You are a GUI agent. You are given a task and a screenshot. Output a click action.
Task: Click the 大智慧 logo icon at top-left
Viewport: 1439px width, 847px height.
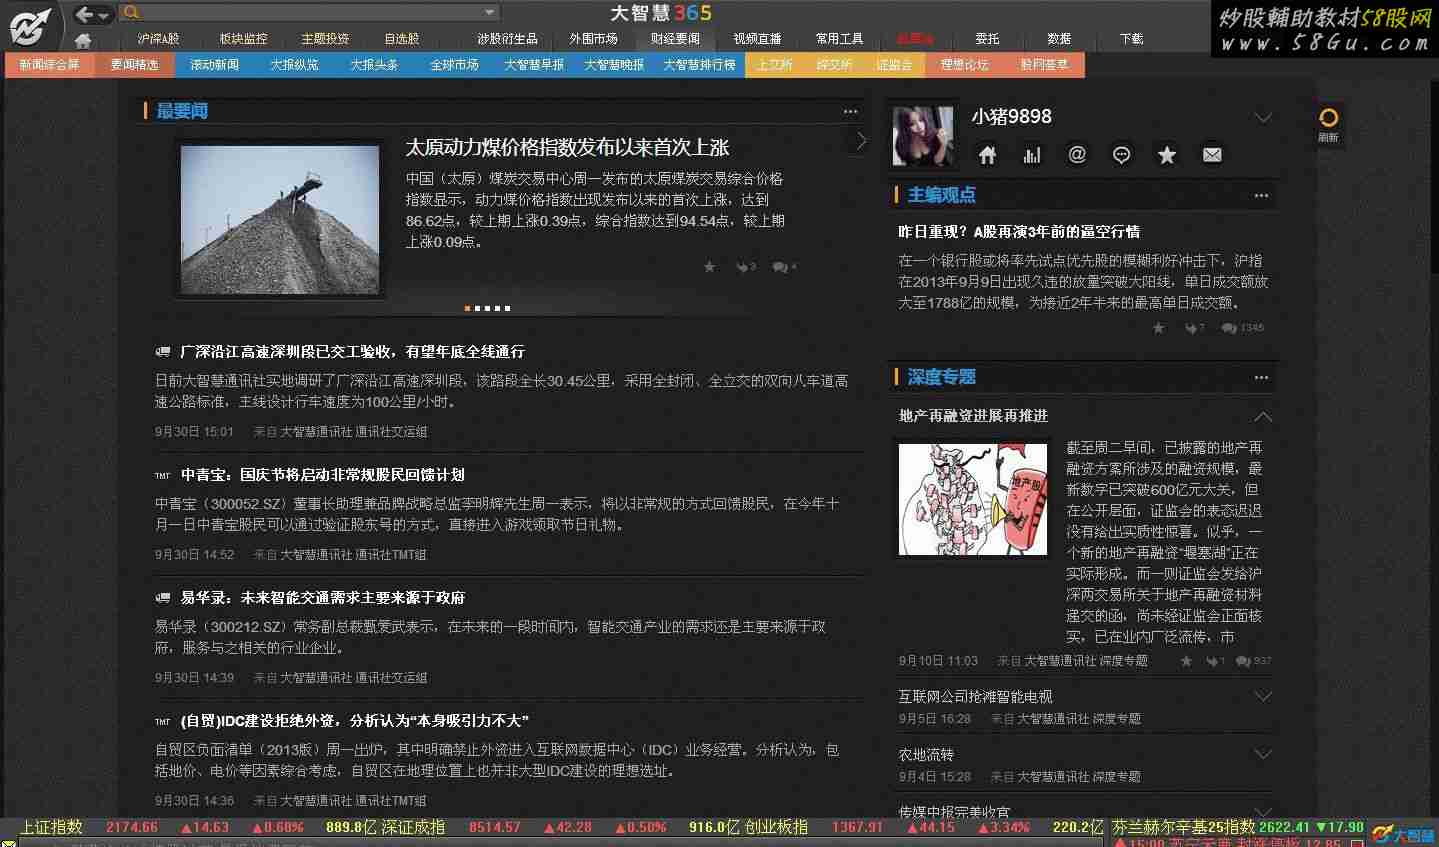30,27
